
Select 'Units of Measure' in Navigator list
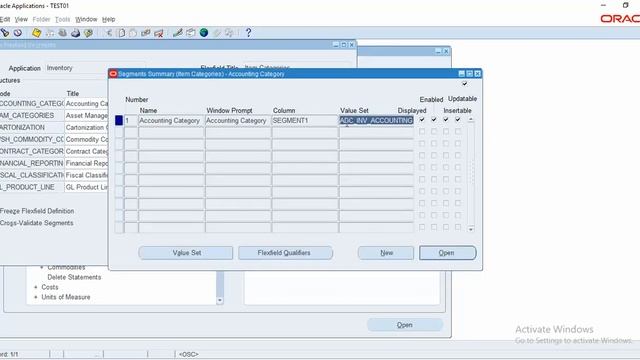(x=66, y=297)
